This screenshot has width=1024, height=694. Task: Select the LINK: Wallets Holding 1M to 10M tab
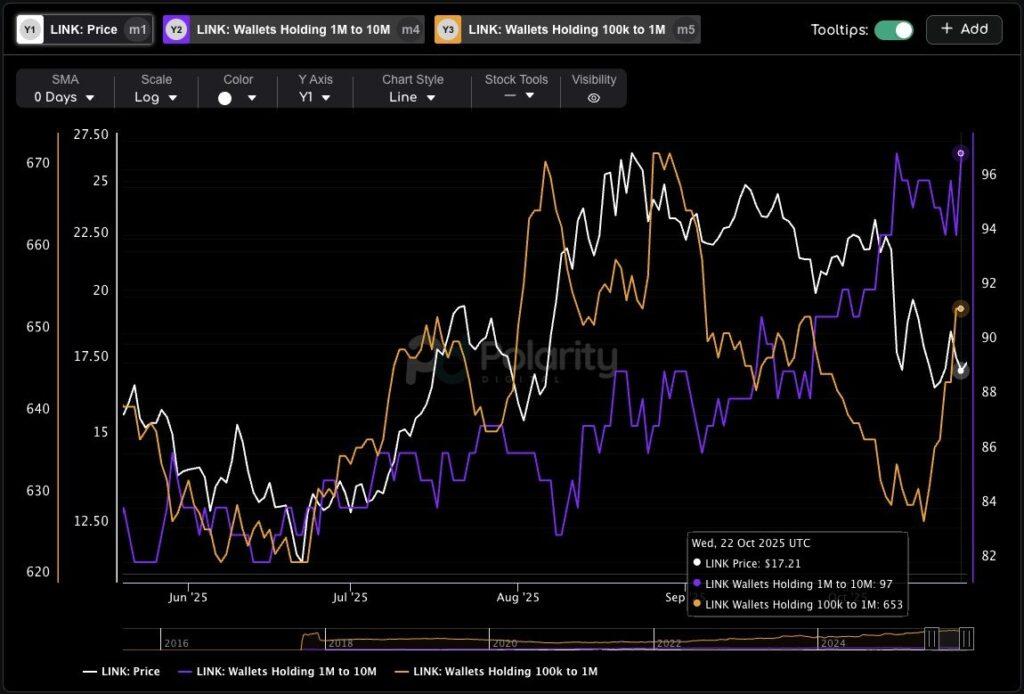pyautogui.click(x=293, y=30)
